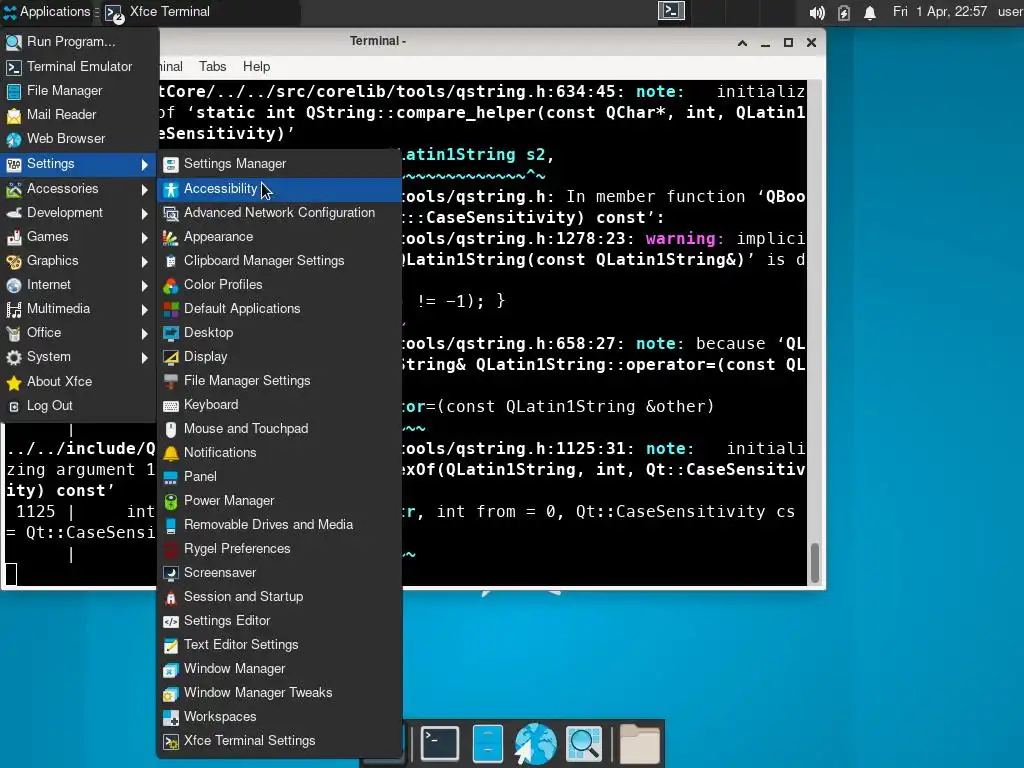The height and width of the screenshot is (768, 1024).
Task: Open Screensaver settings icon
Action: click(170, 573)
